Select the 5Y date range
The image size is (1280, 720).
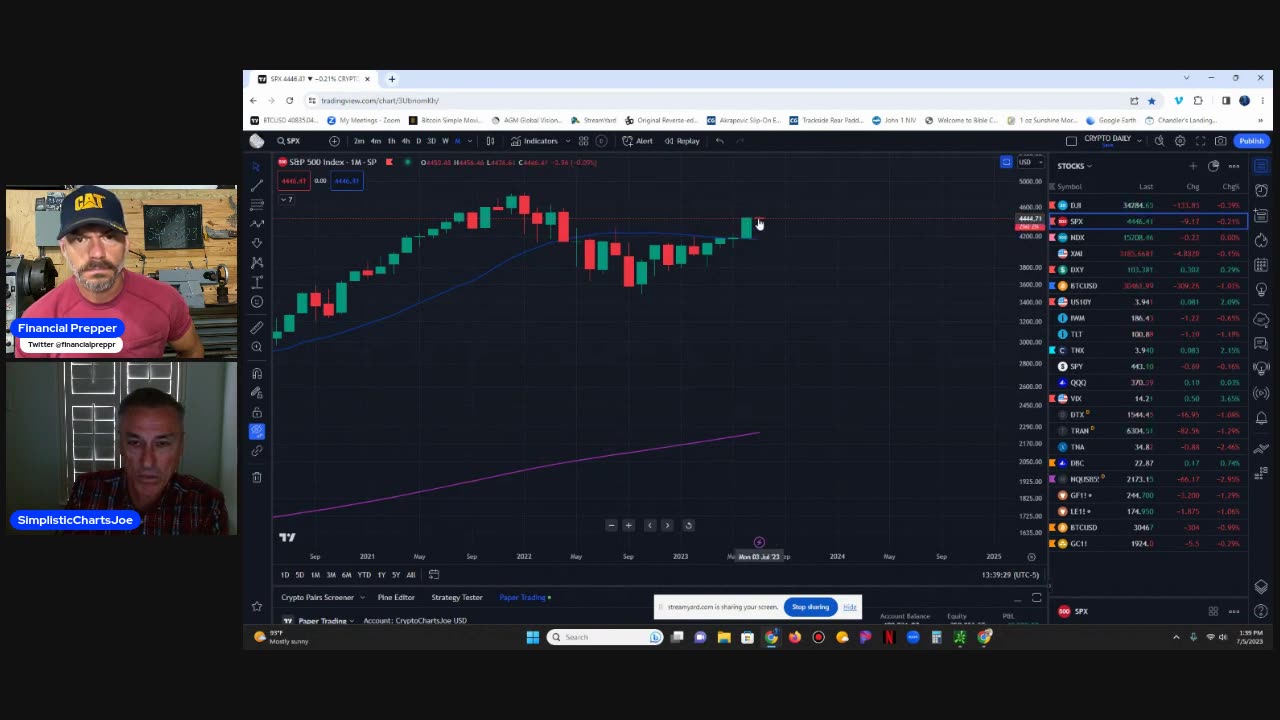(x=396, y=575)
